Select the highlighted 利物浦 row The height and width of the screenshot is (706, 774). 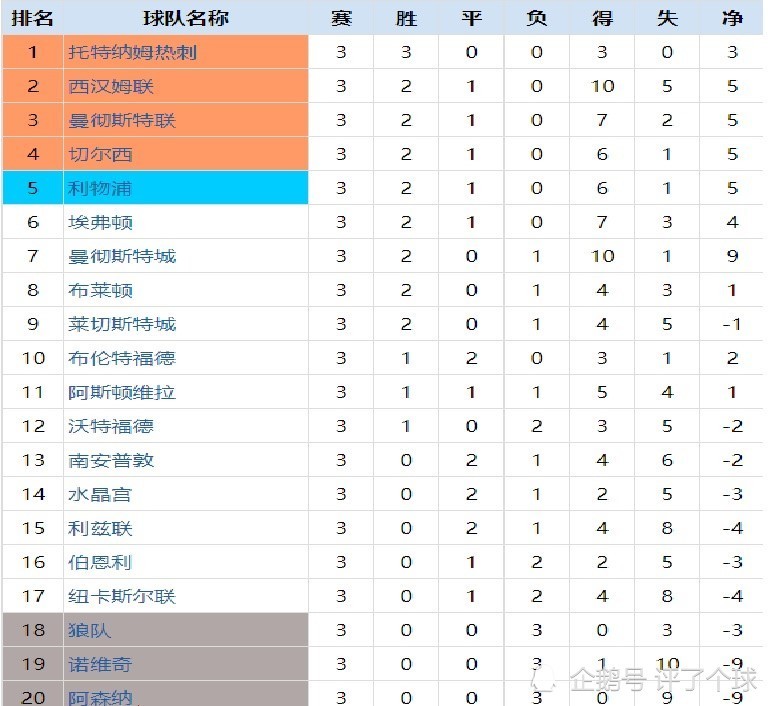point(383,188)
